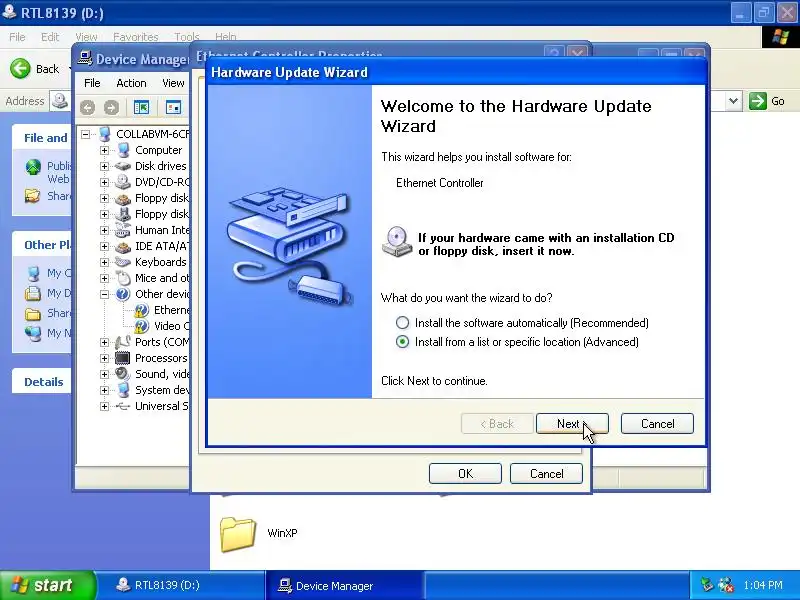Open Favorites menu in Explorer window

click(136, 37)
